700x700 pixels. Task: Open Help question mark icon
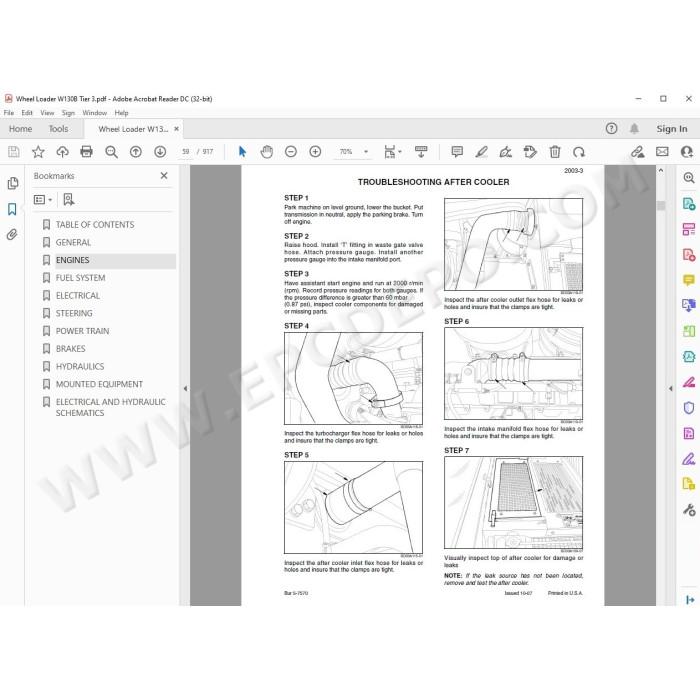coord(612,129)
